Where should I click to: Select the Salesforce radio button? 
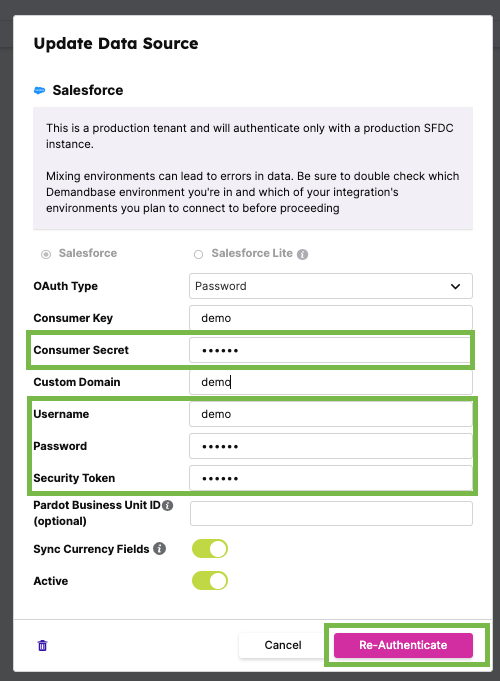pyautogui.click(x=46, y=254)
